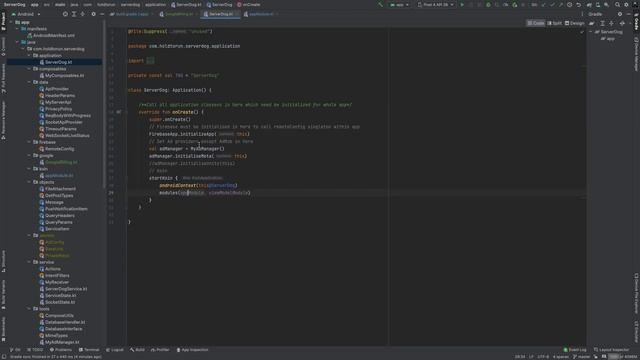Open AndroidManifest.xml in project tree
This screenshot has width=640, height=360.
click(x=53, y=36)
